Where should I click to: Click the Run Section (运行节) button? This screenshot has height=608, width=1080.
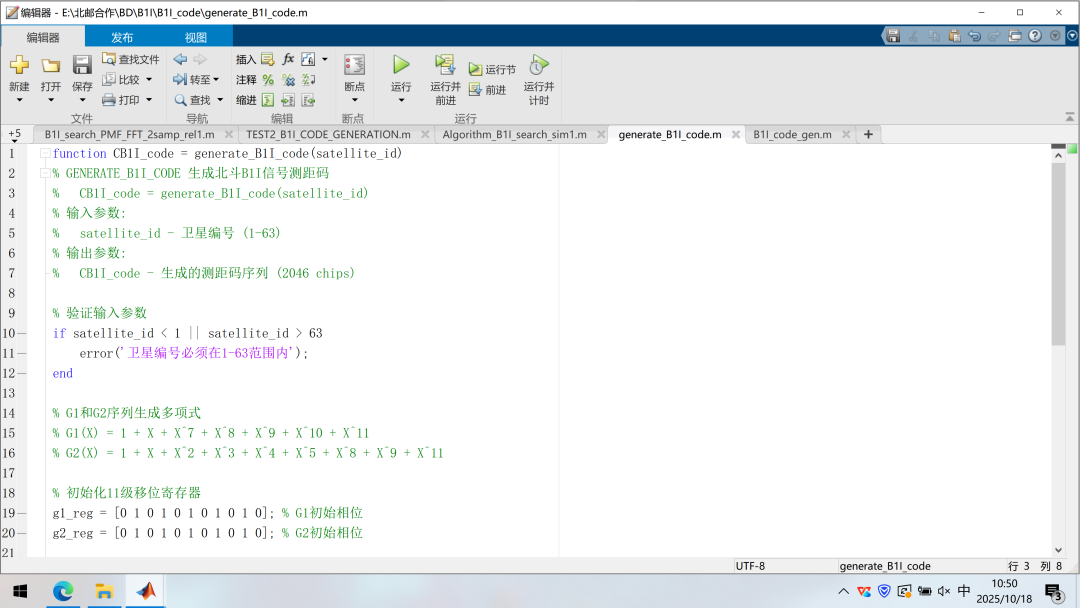492,70
